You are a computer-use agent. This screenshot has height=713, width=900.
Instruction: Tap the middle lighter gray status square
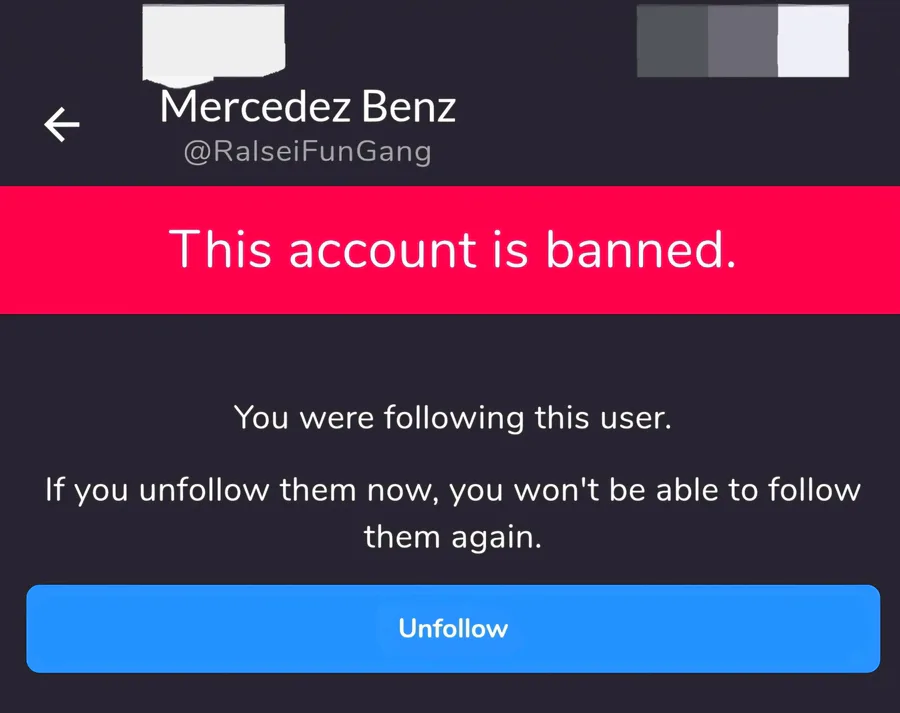point(742,41)
